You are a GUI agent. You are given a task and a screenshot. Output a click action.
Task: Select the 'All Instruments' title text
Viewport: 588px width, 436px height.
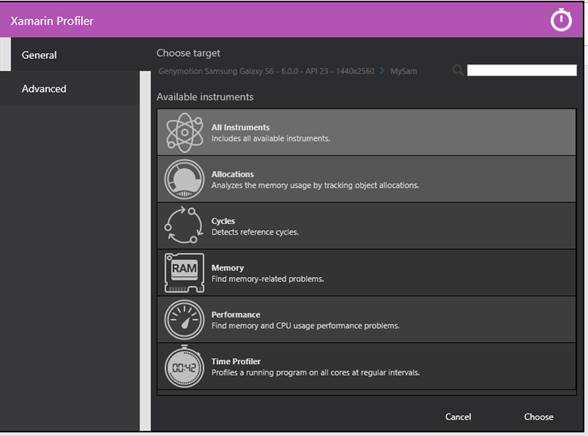240,127
